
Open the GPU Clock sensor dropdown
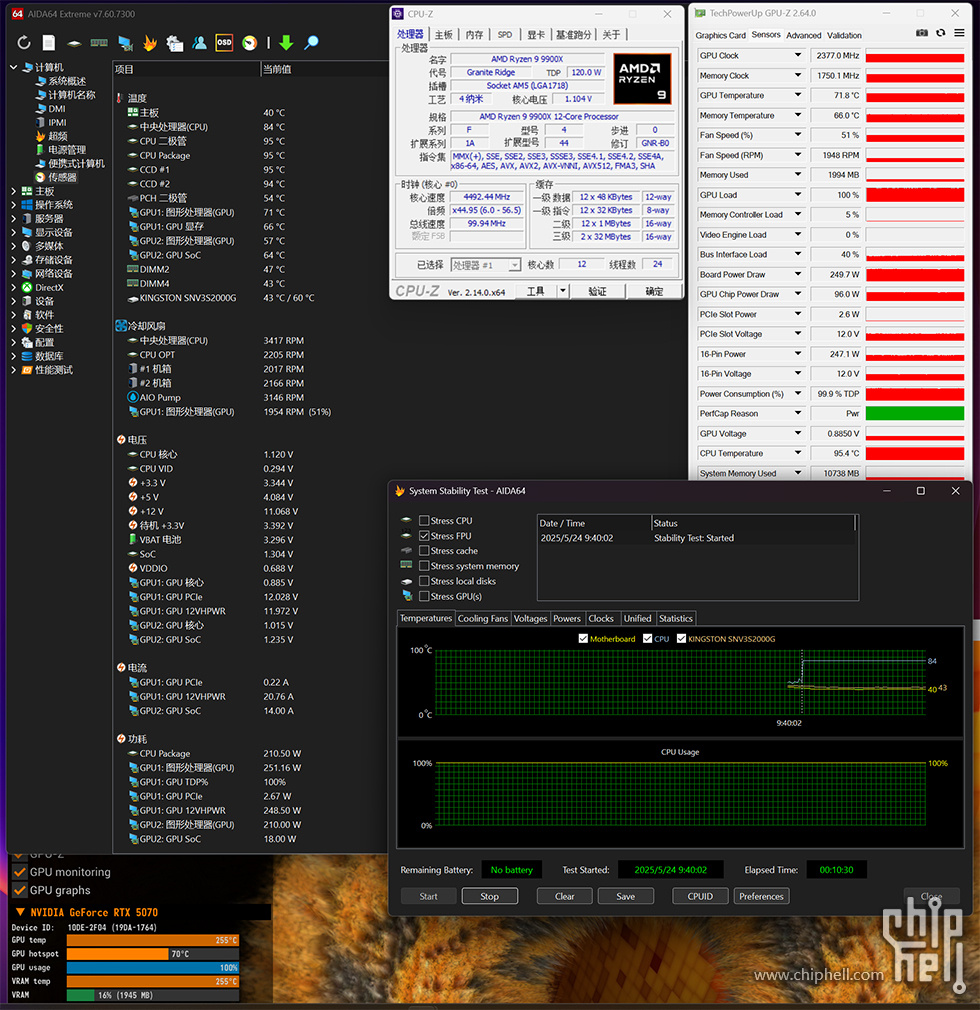(x=798, y=55)
